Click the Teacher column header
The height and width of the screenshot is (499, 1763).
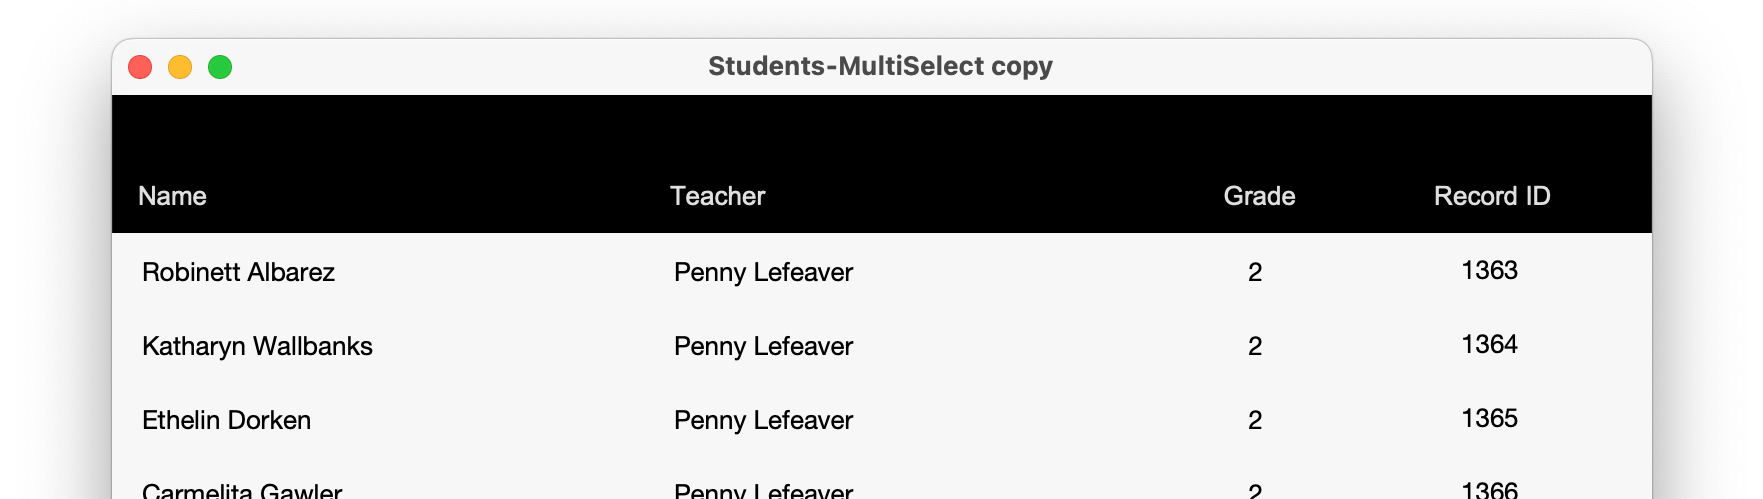point(717,196)
